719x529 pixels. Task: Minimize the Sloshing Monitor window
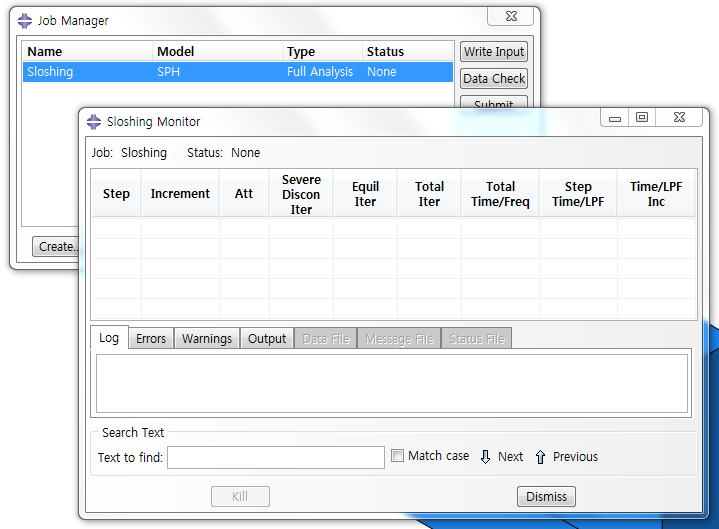[614, 118]
